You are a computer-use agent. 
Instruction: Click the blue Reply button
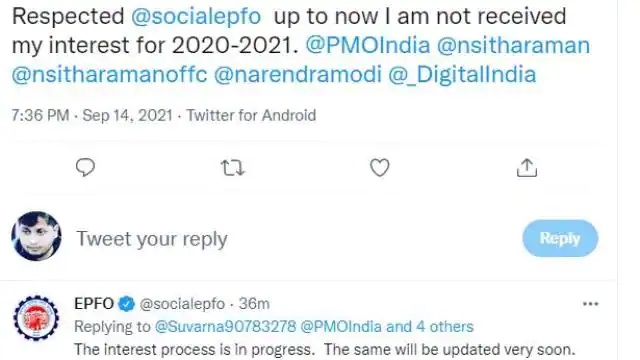pyautogui.click(x=560, y=238)
